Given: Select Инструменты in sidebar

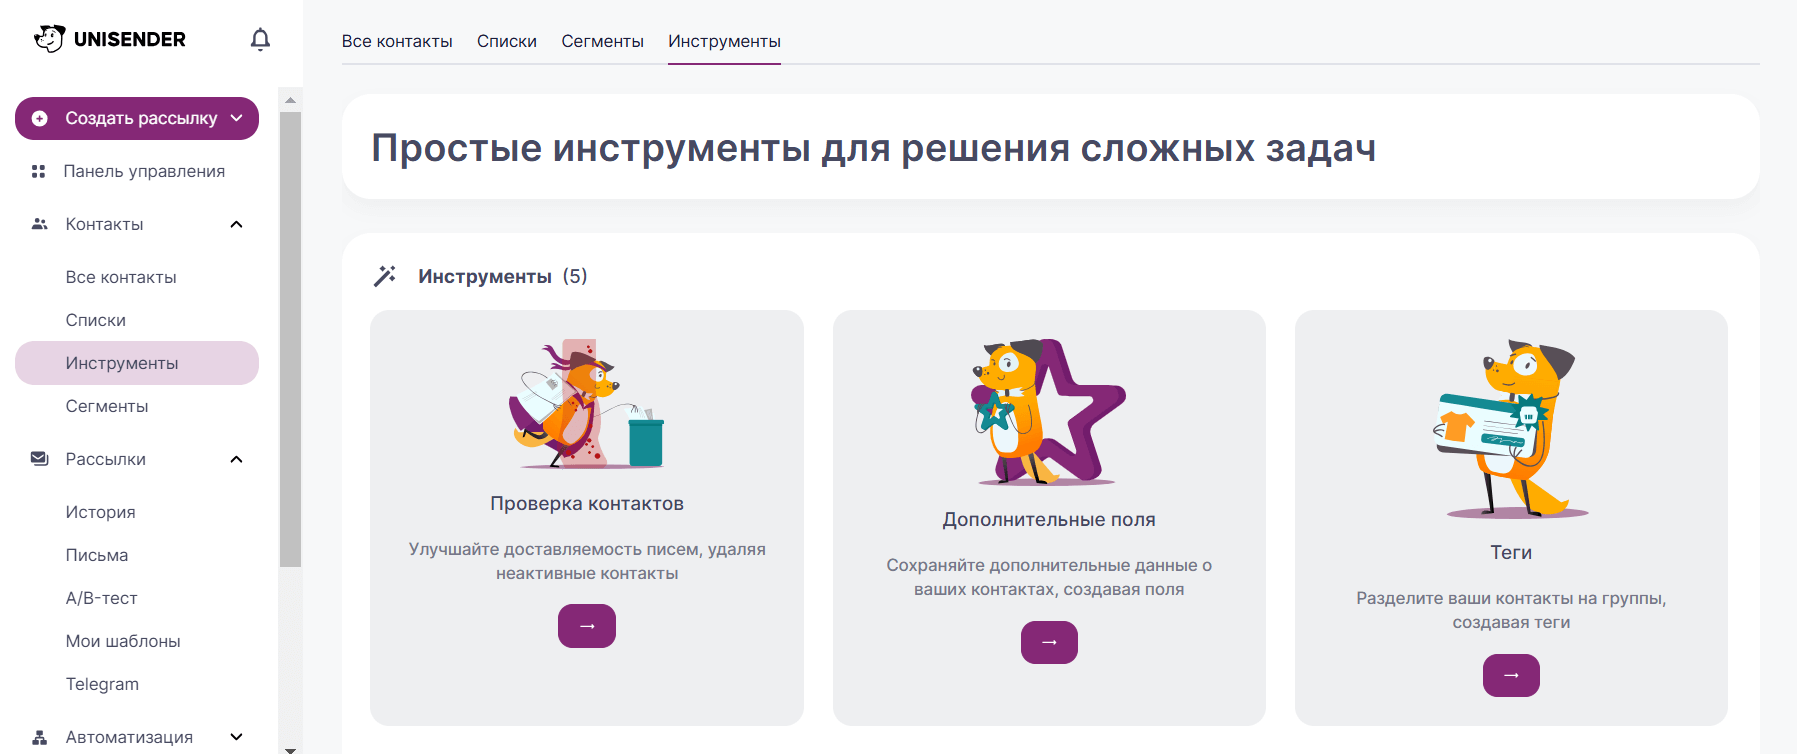Looking at the screenshot, I should point(137,363).
